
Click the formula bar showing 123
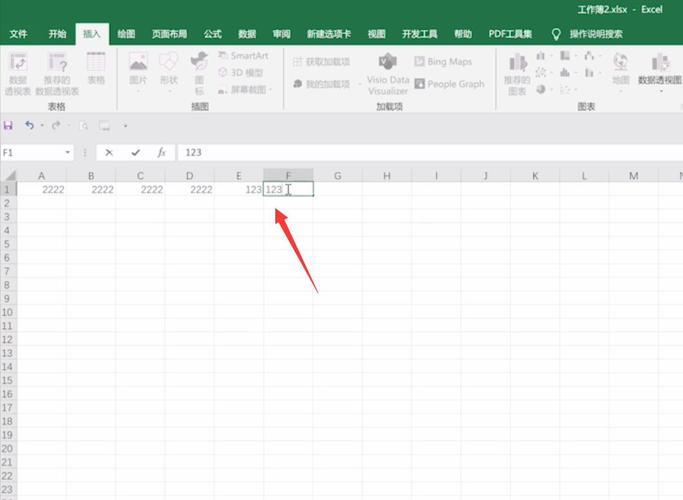click(x=429, y=152)
